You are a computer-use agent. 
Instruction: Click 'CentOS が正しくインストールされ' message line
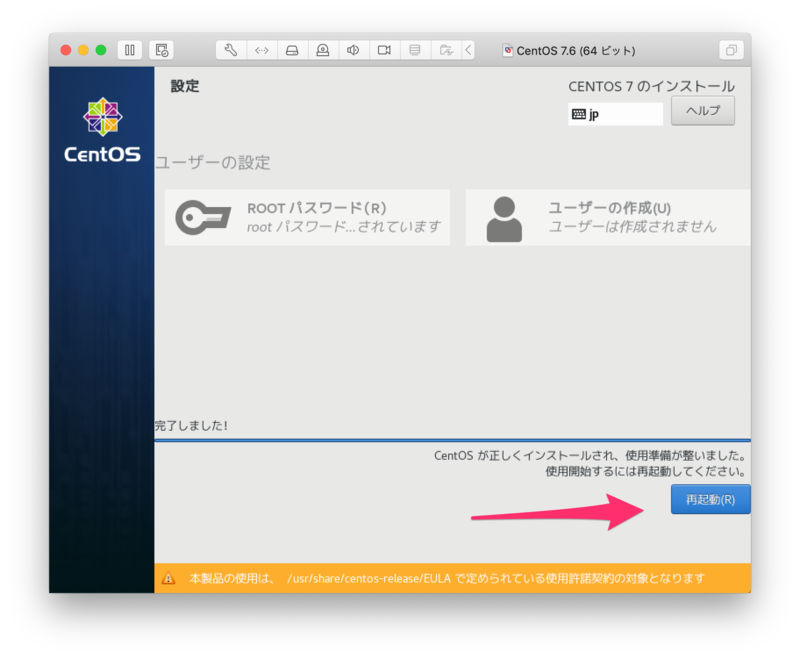point(590,455)
